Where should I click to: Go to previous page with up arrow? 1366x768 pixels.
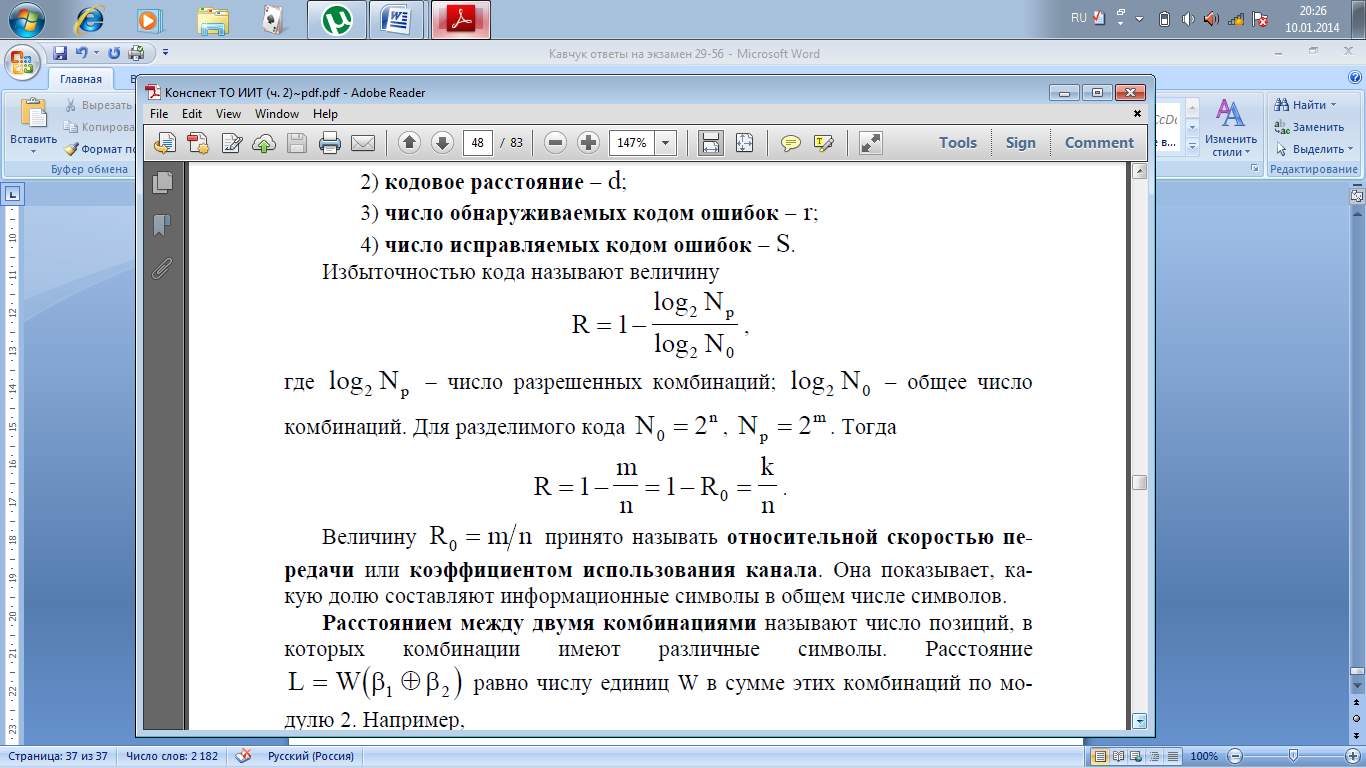coord(409,143)
